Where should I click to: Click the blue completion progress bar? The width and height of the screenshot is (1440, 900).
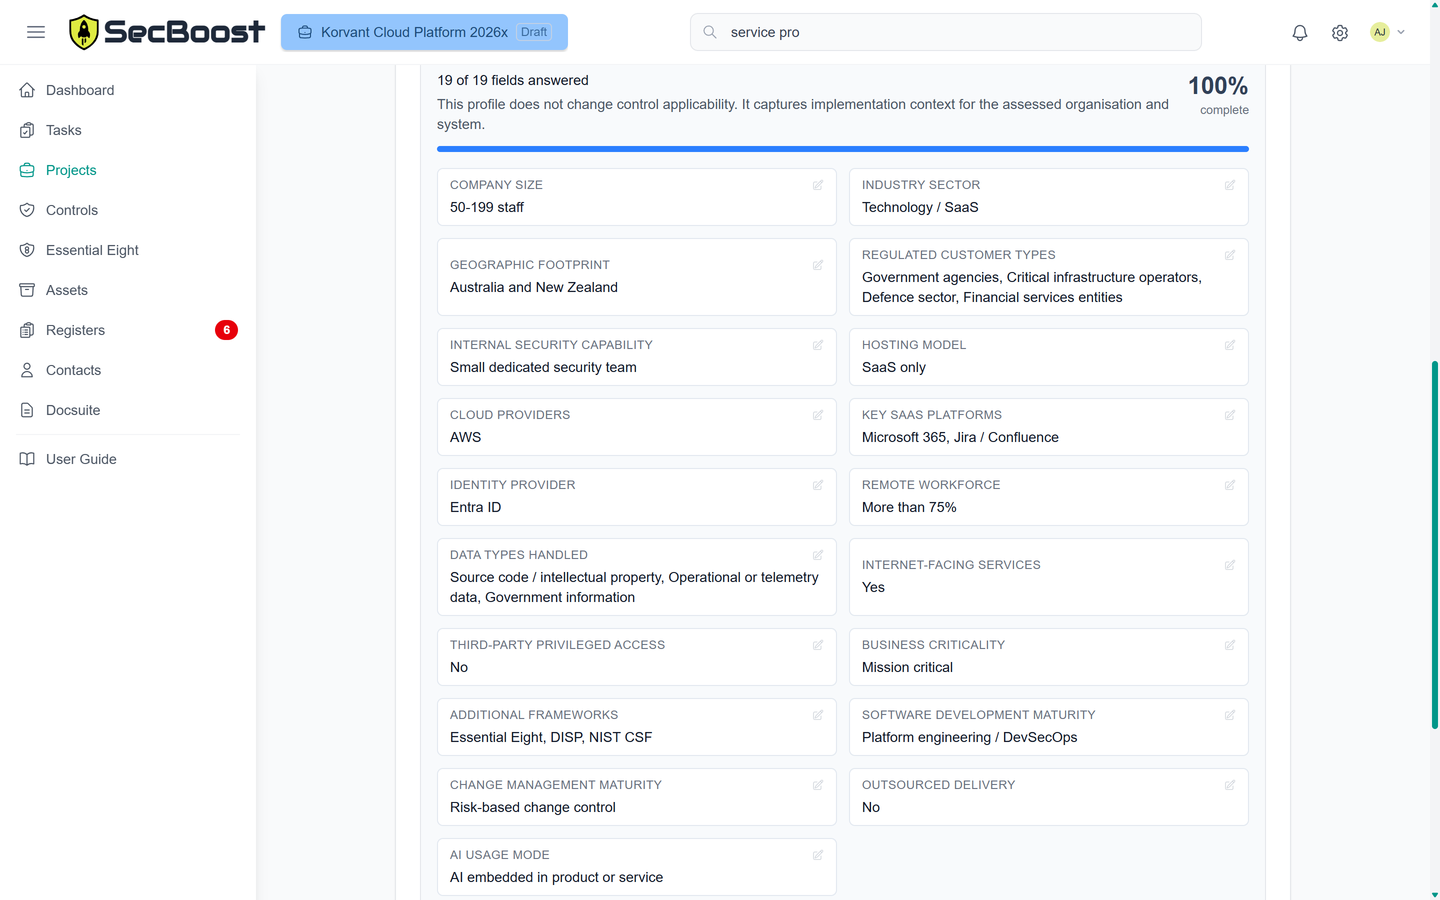[x=842, y=148]
